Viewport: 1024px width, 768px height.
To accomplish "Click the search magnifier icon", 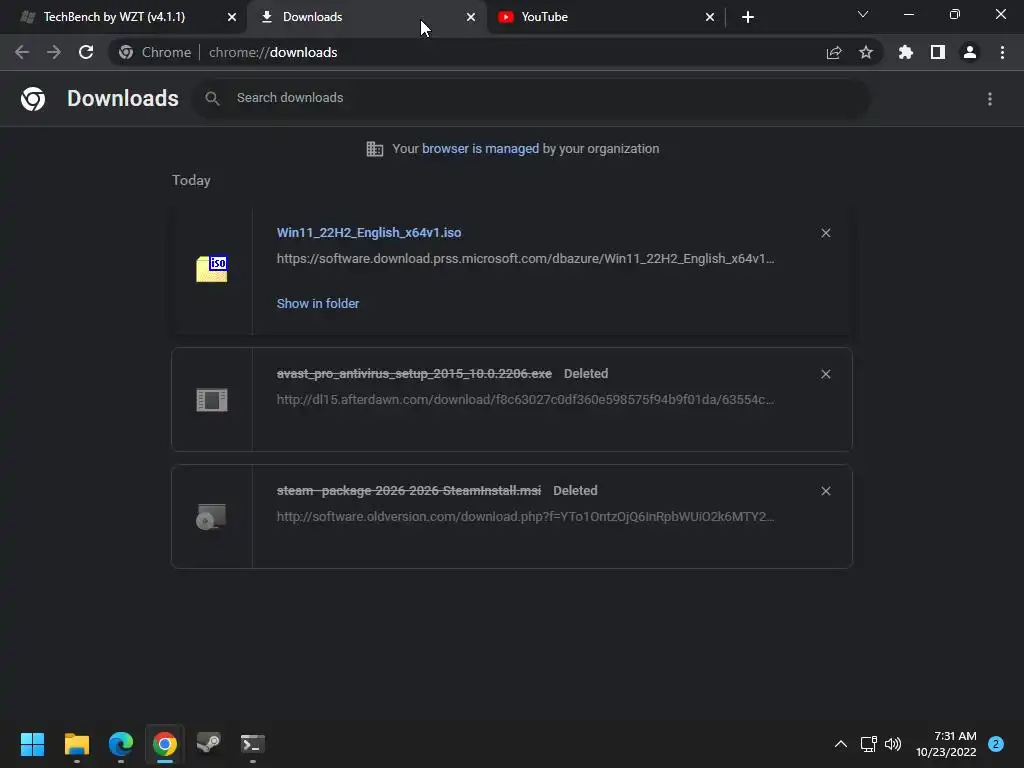I will [212, 98].
